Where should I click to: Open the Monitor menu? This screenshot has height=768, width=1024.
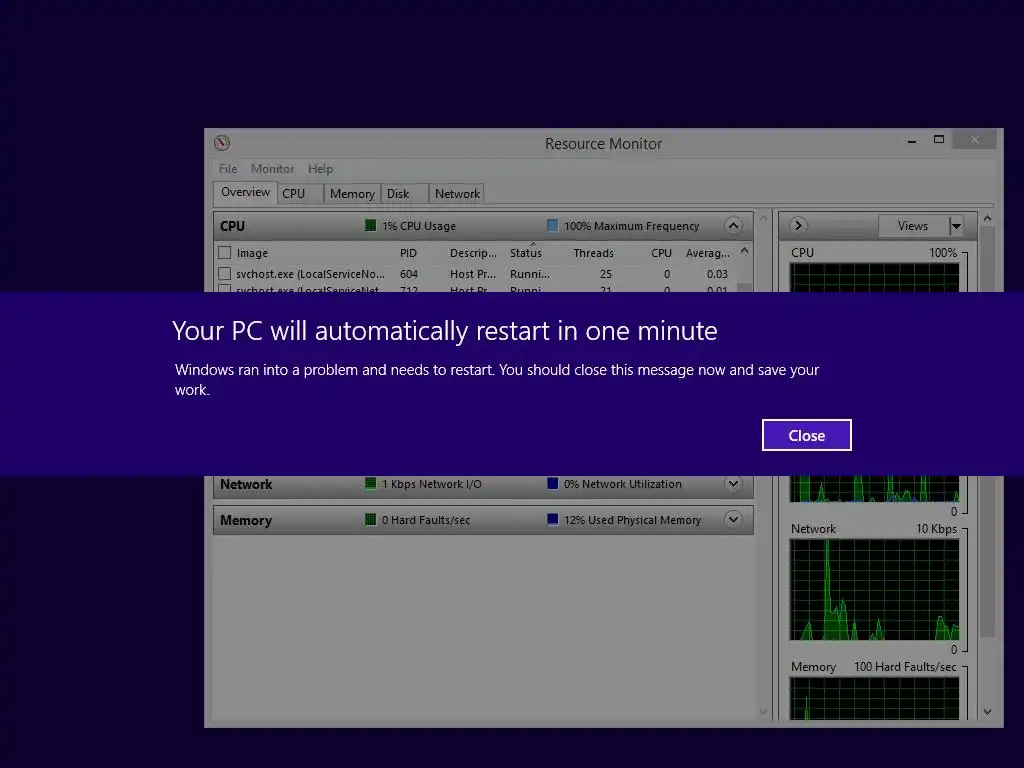pos(272,168)
